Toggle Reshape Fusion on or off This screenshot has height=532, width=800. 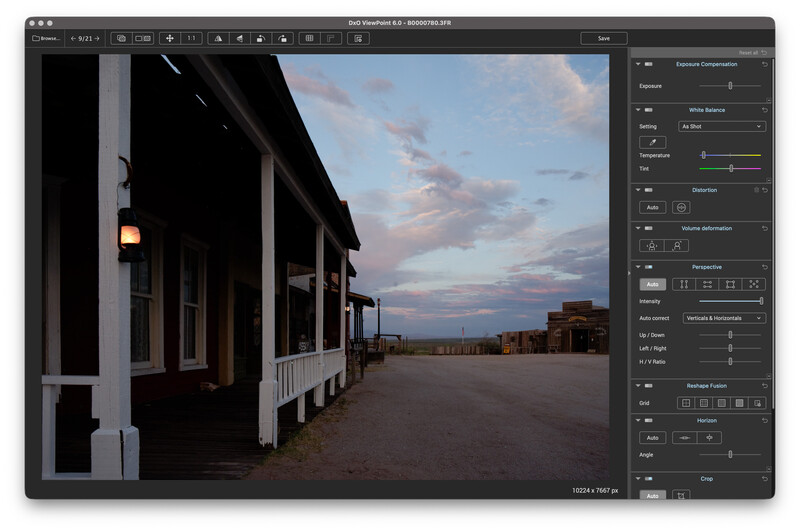click(x=648, y=386)
